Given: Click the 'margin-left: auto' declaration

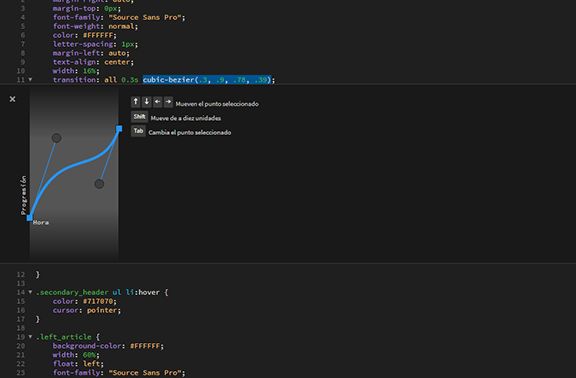Looking at the screenshot, I should pyautogui.click(x=91, y=53).
